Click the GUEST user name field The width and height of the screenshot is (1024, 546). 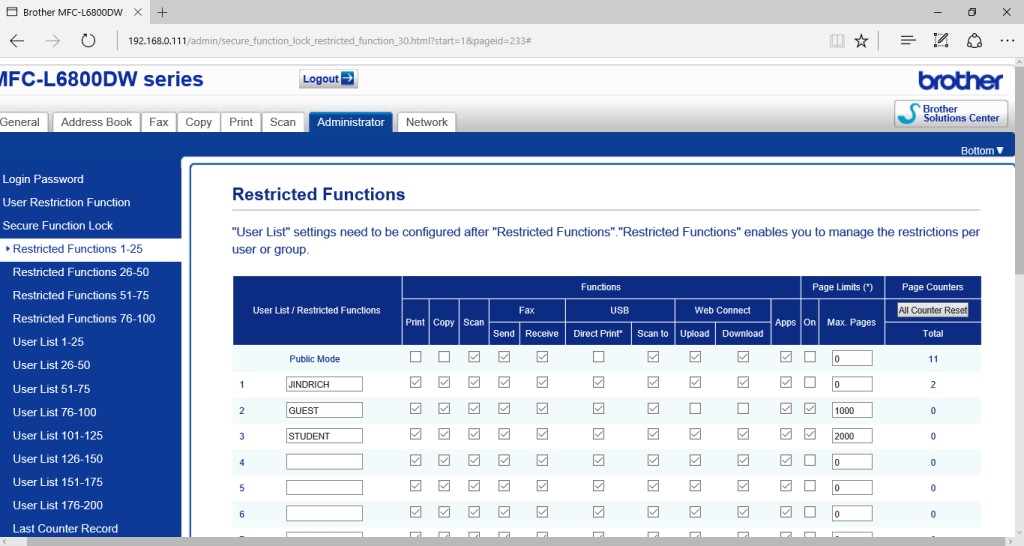tap(324, 410)
